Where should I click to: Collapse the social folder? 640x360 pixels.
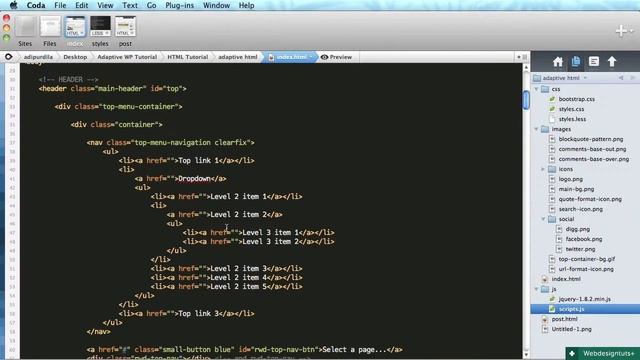(x=543, y=219)
